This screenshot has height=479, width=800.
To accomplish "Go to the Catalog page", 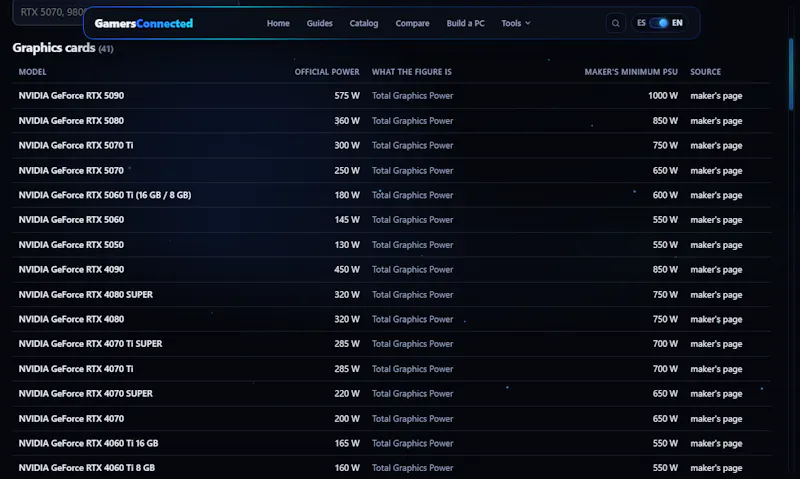I will (x=364, y=23).
